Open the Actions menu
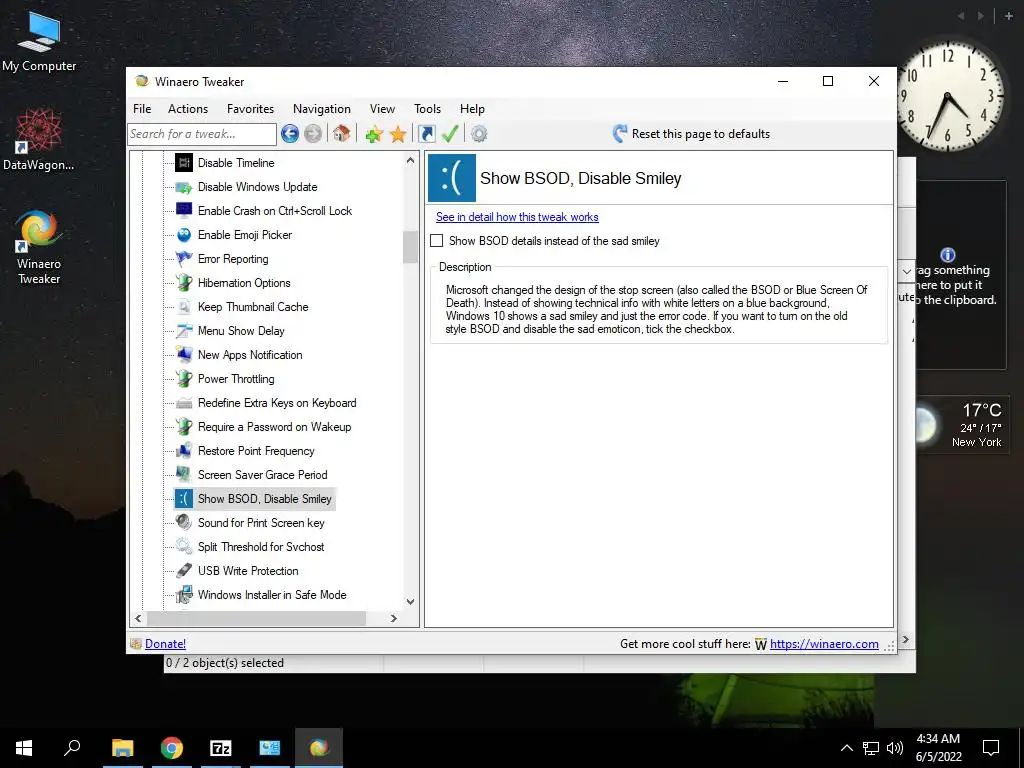 [187, 109]
